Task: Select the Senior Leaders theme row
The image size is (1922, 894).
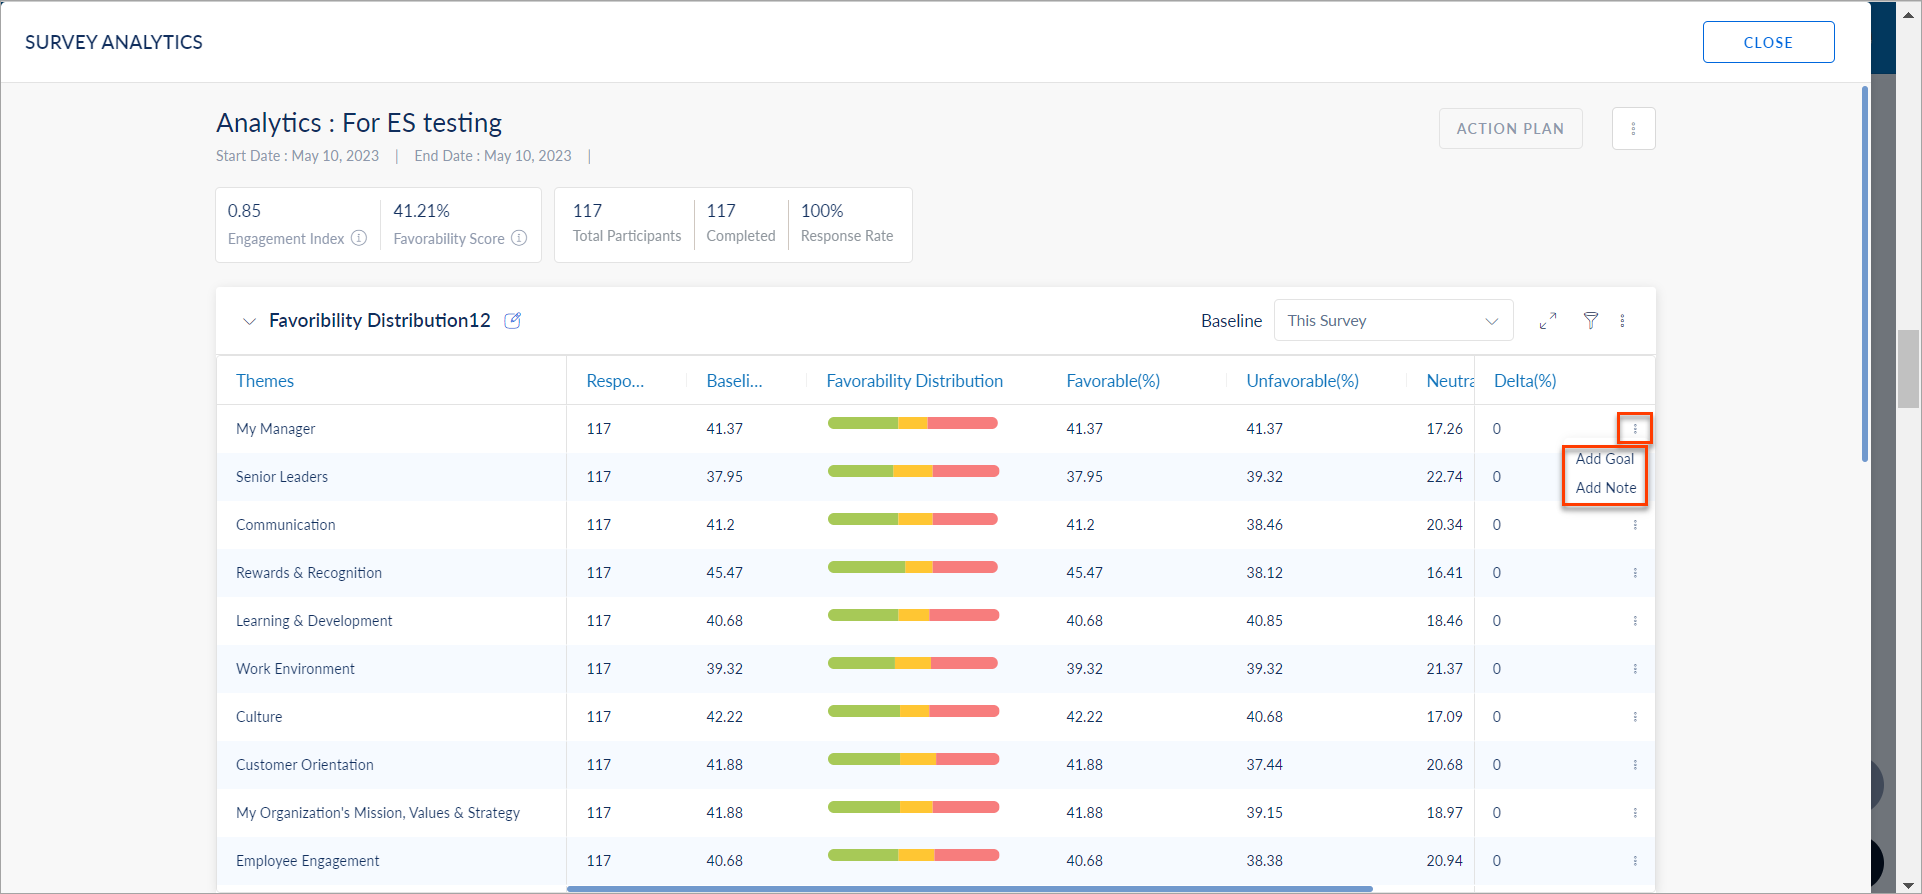Action: pyautogui.click(x=935, y=477)
